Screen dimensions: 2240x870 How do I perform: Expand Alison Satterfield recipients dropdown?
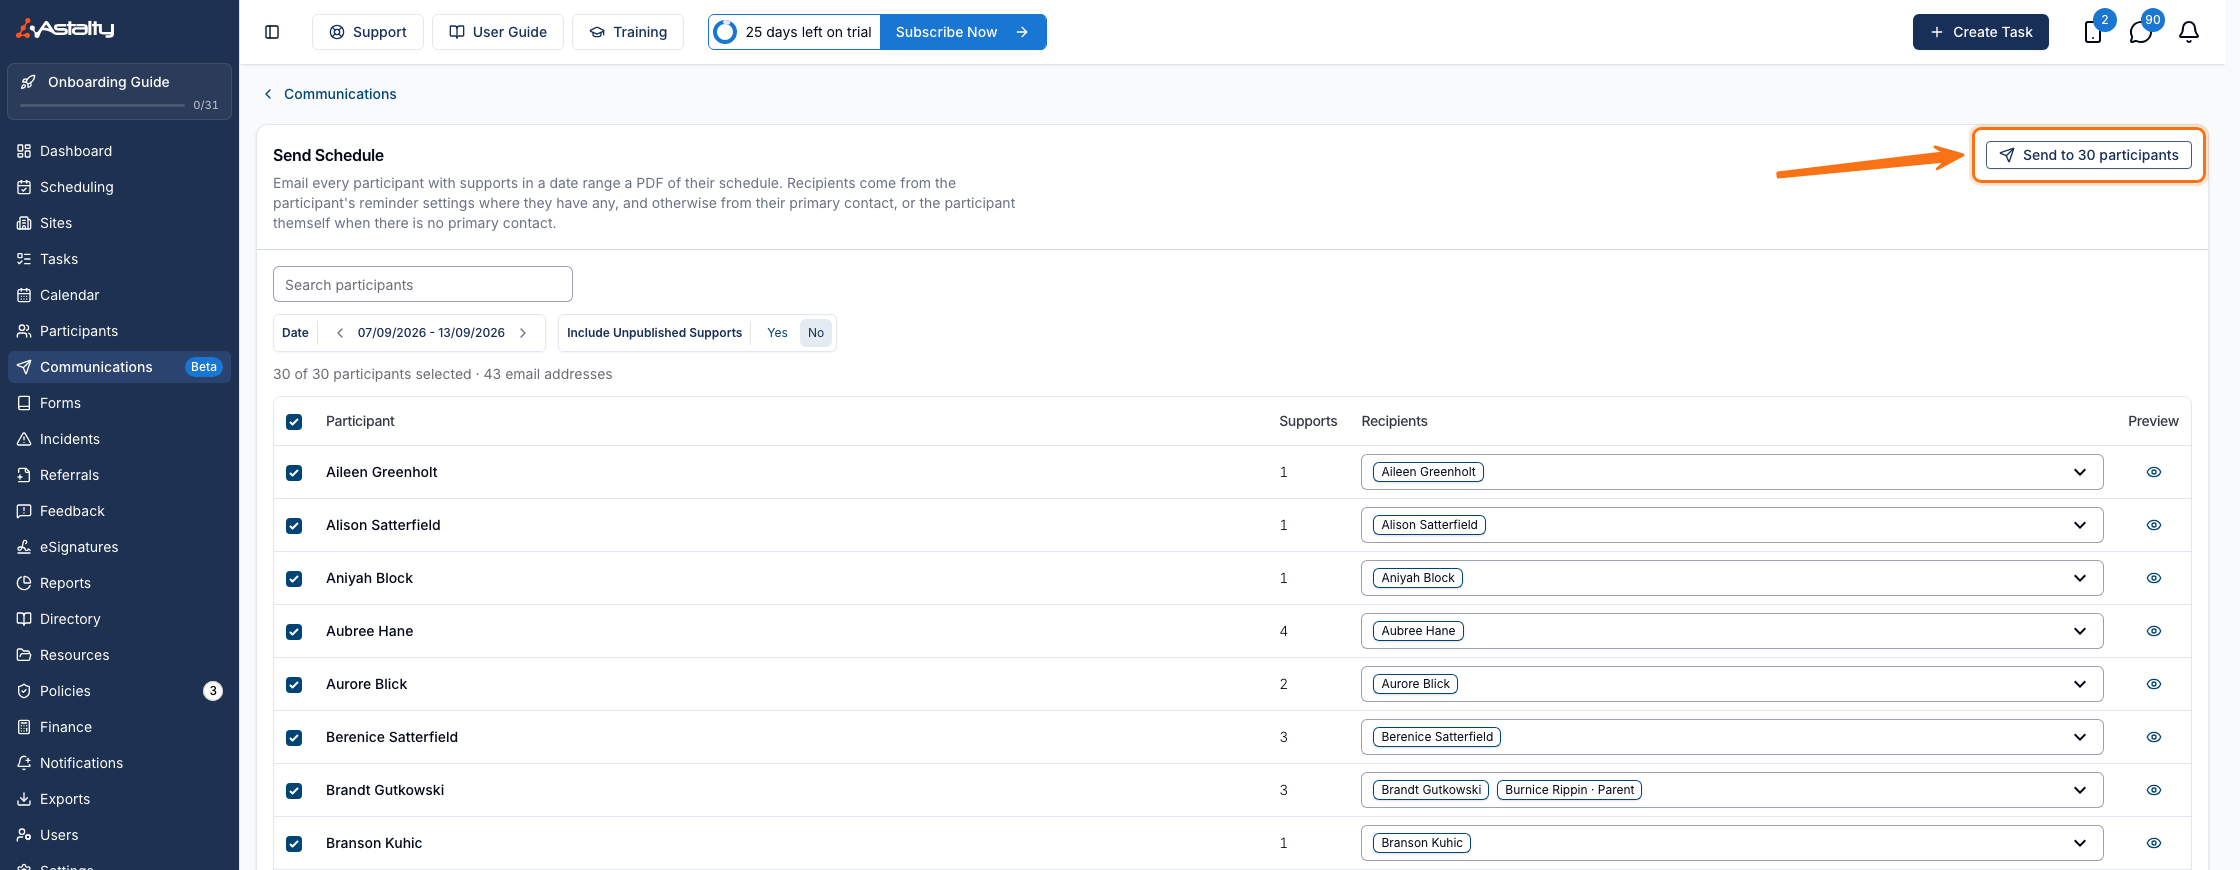point(2080,525)
